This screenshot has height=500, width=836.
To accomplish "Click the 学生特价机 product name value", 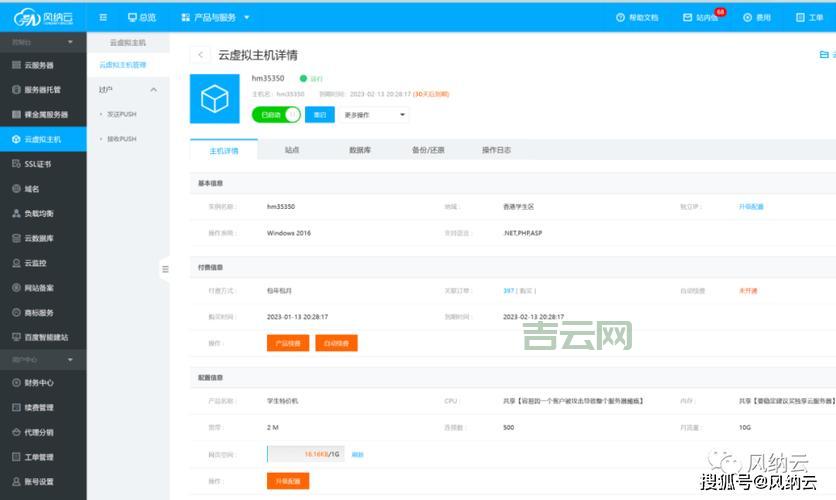I will click(x=283, y=401).
